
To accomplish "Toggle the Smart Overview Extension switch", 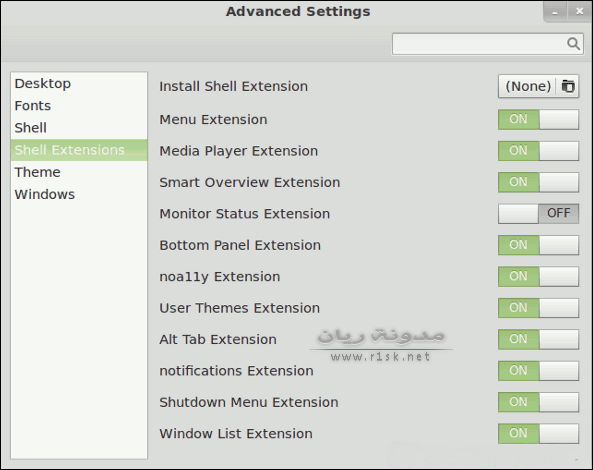I will click(538, 182).
